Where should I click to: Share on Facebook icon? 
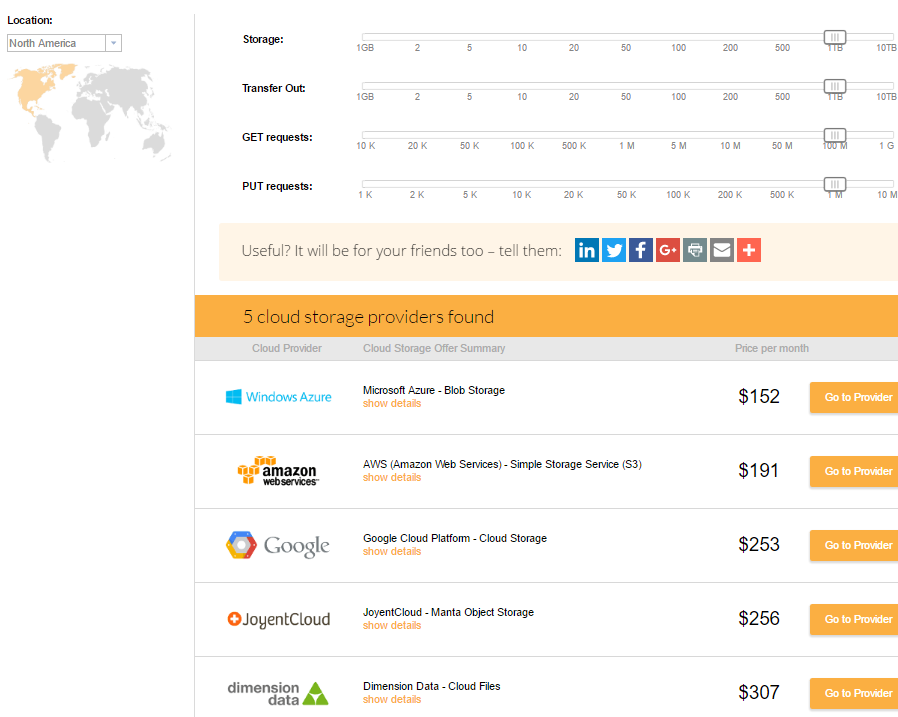coord(640,250)
